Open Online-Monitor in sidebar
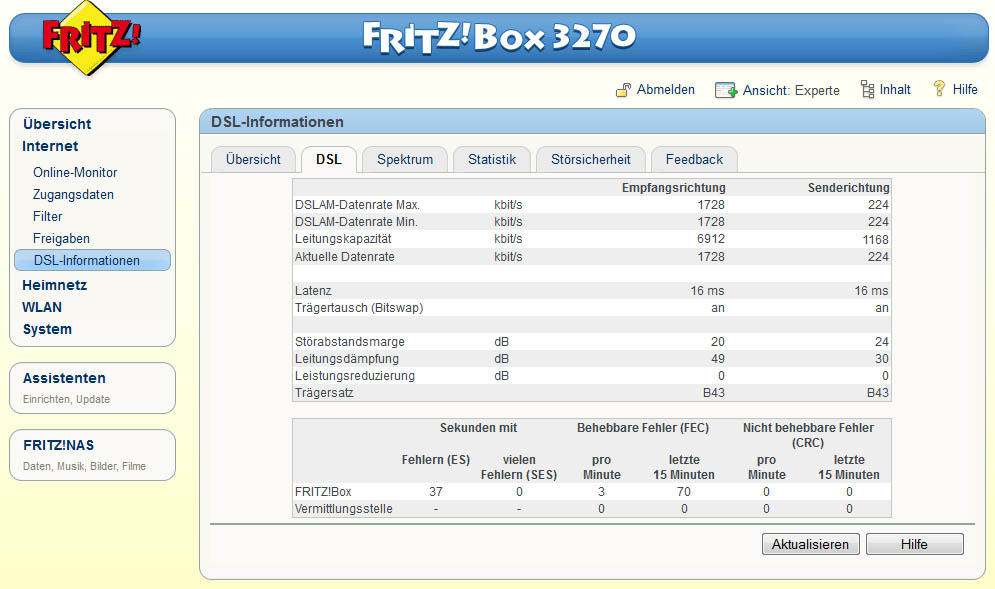The height and width of the screenshot is (589, 995). coord(75,172)
